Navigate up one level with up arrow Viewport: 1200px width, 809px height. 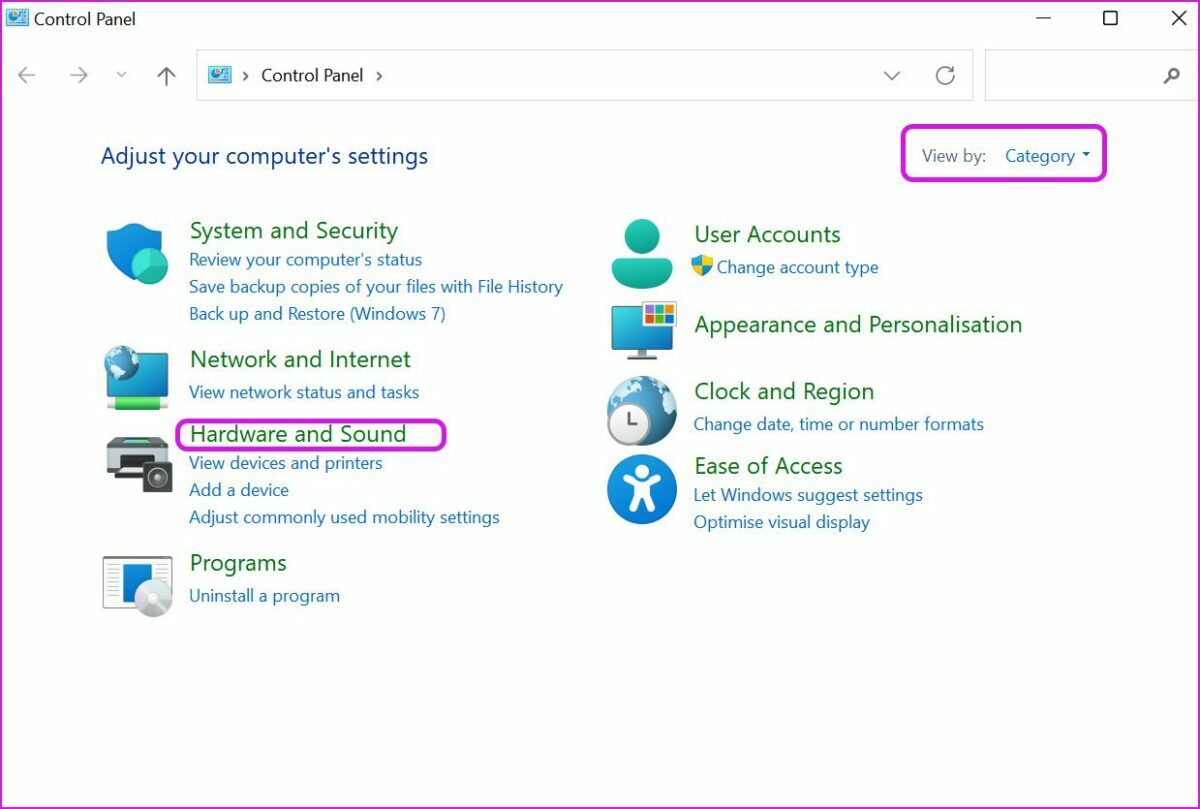tap(167, 76)
